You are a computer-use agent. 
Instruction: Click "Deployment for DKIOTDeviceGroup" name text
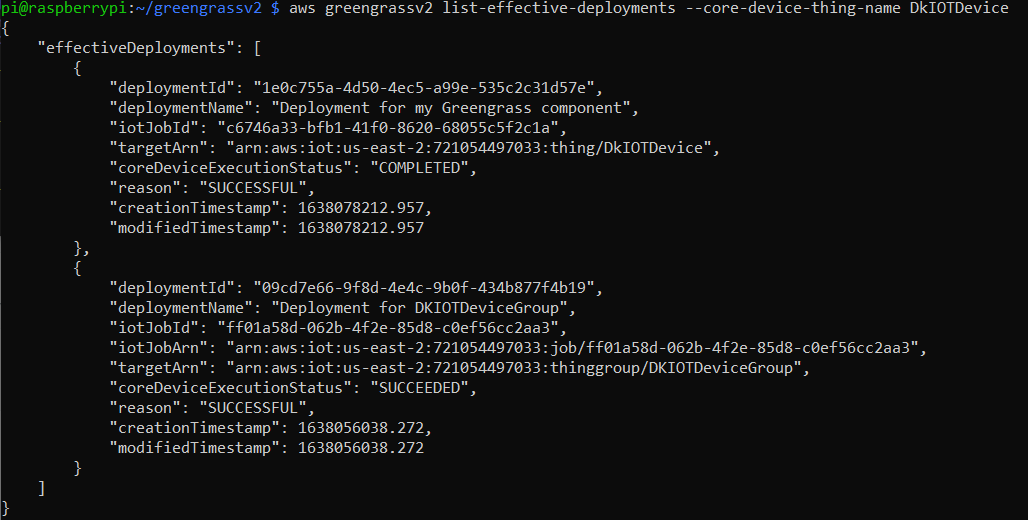(424, 308)
